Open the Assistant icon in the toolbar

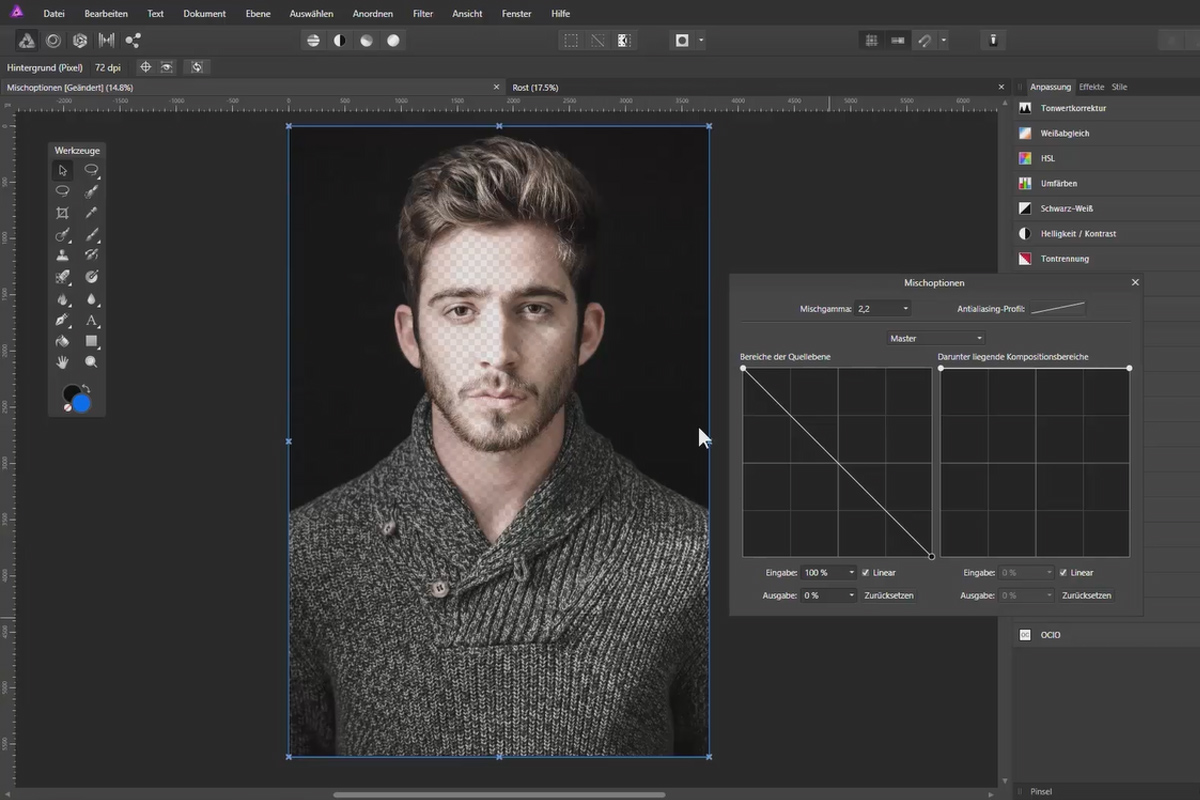coord(993,40)
